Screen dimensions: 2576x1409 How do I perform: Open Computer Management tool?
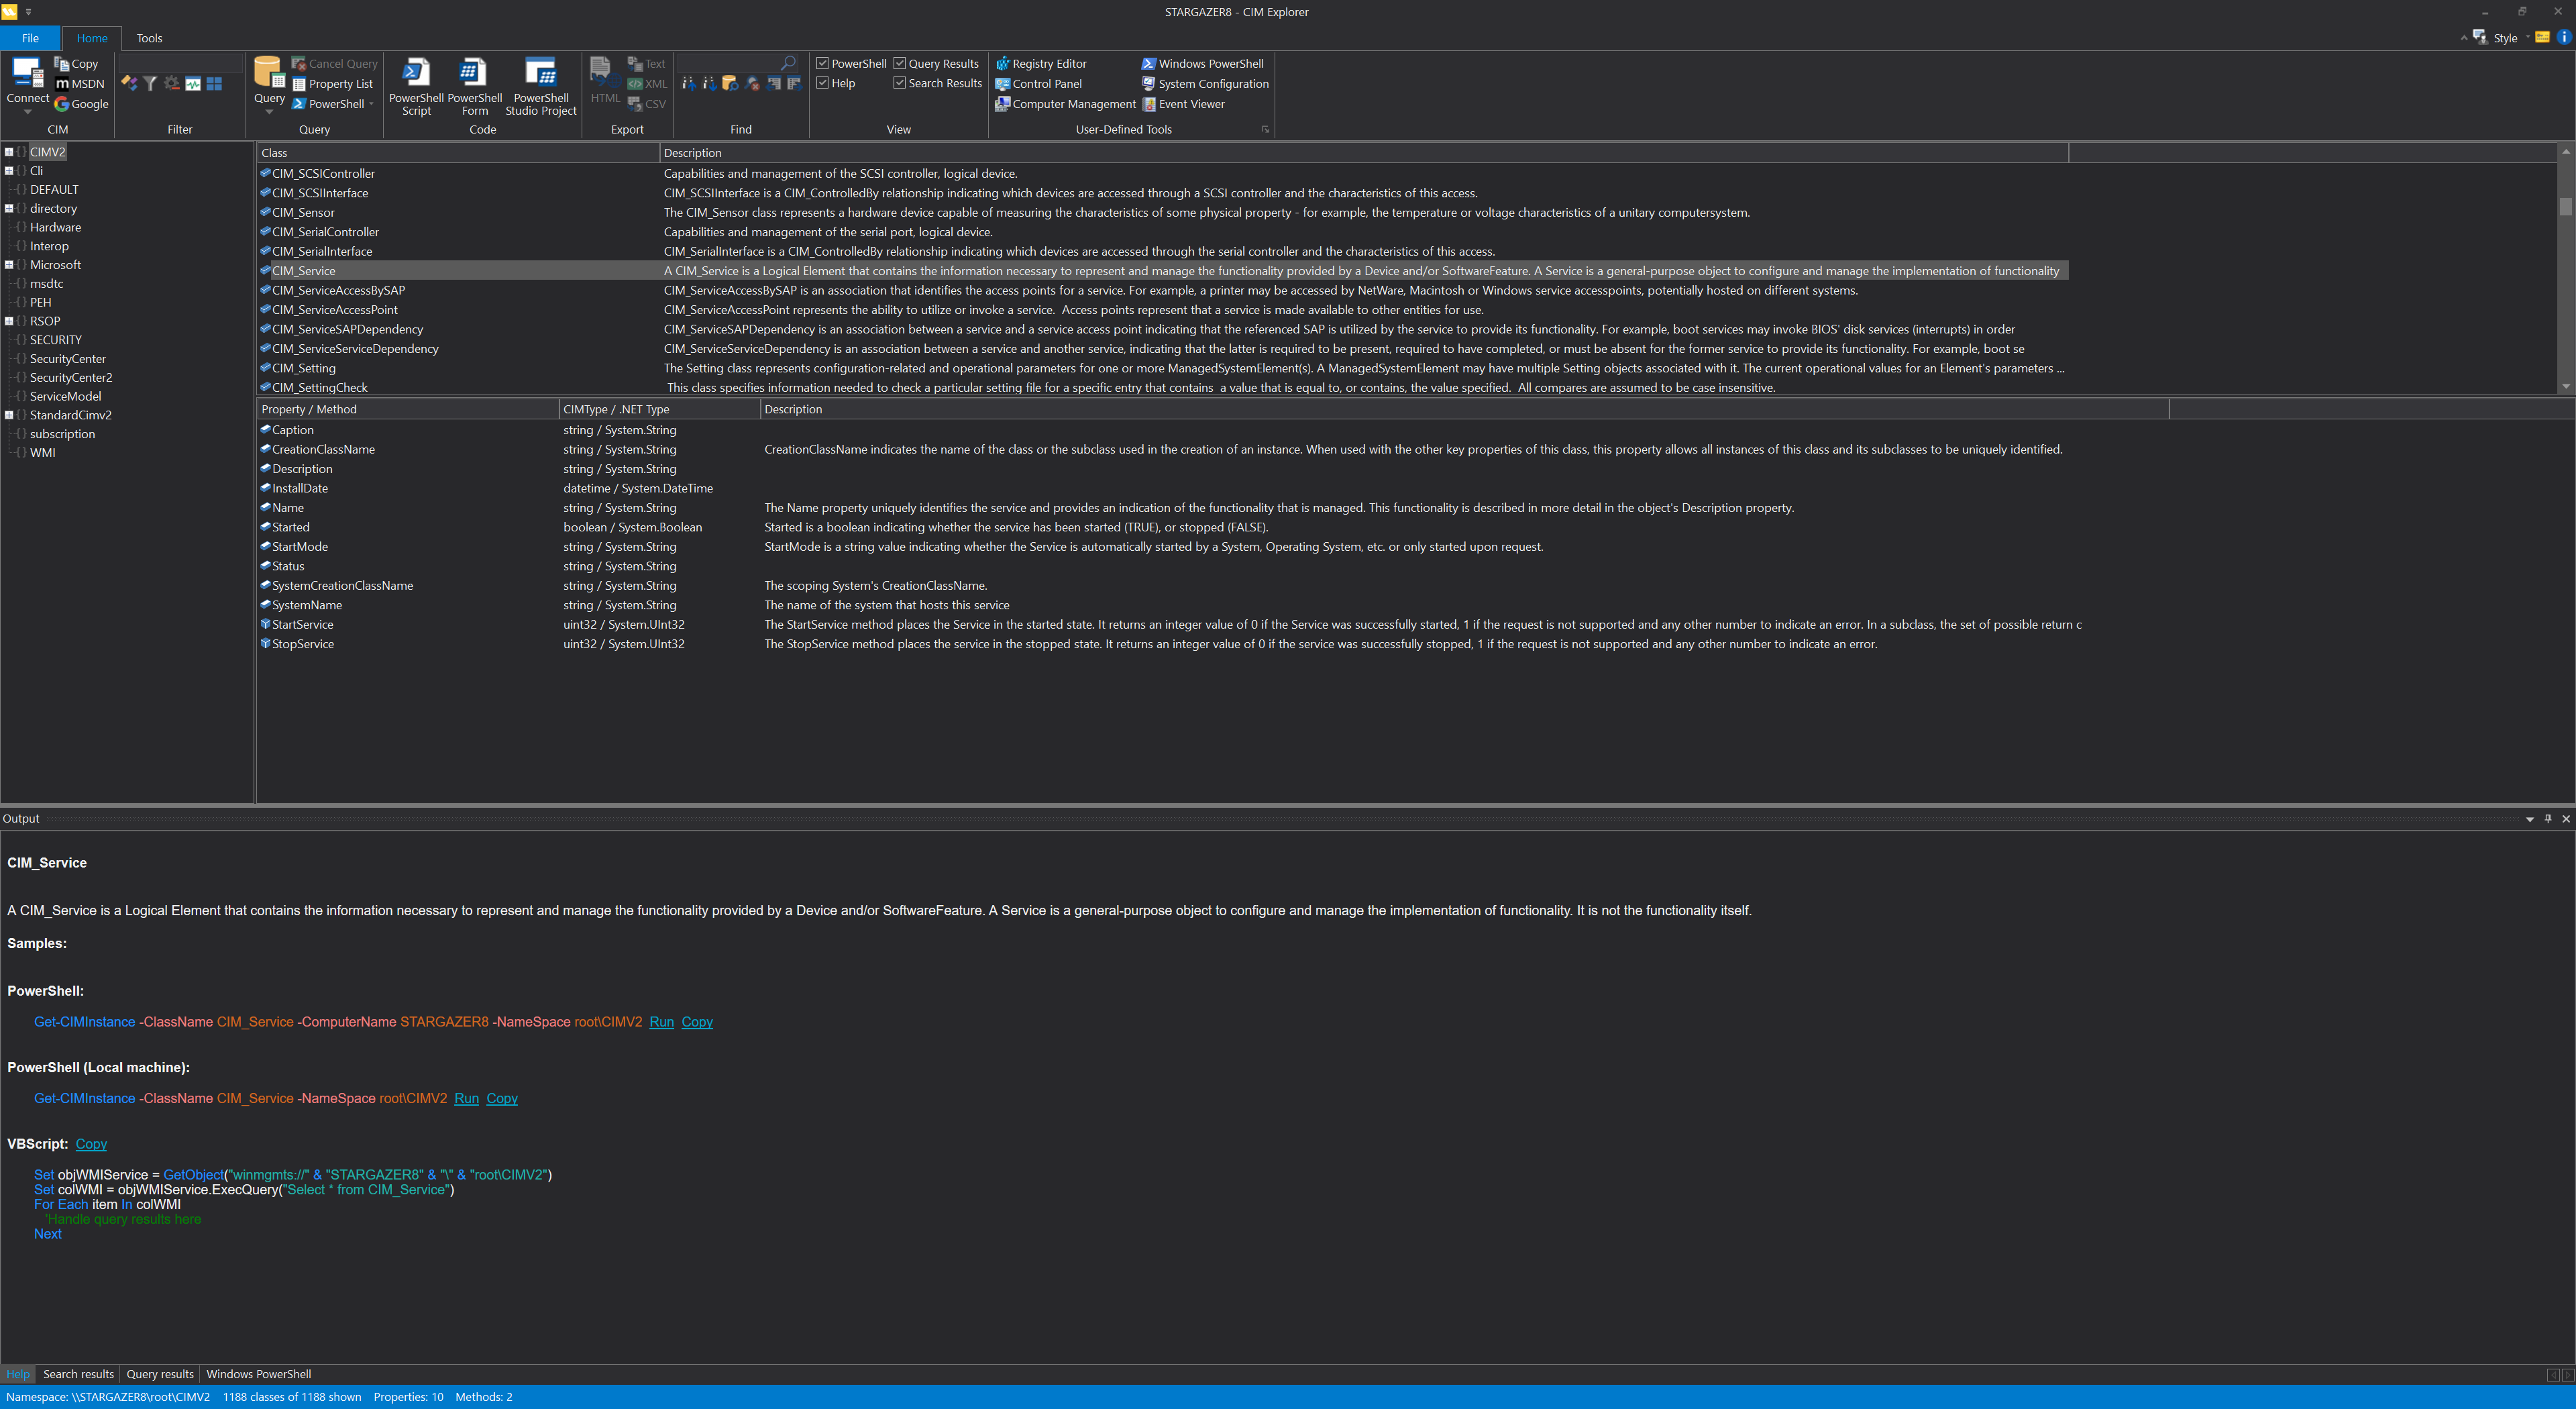[x=1065, y=104]
